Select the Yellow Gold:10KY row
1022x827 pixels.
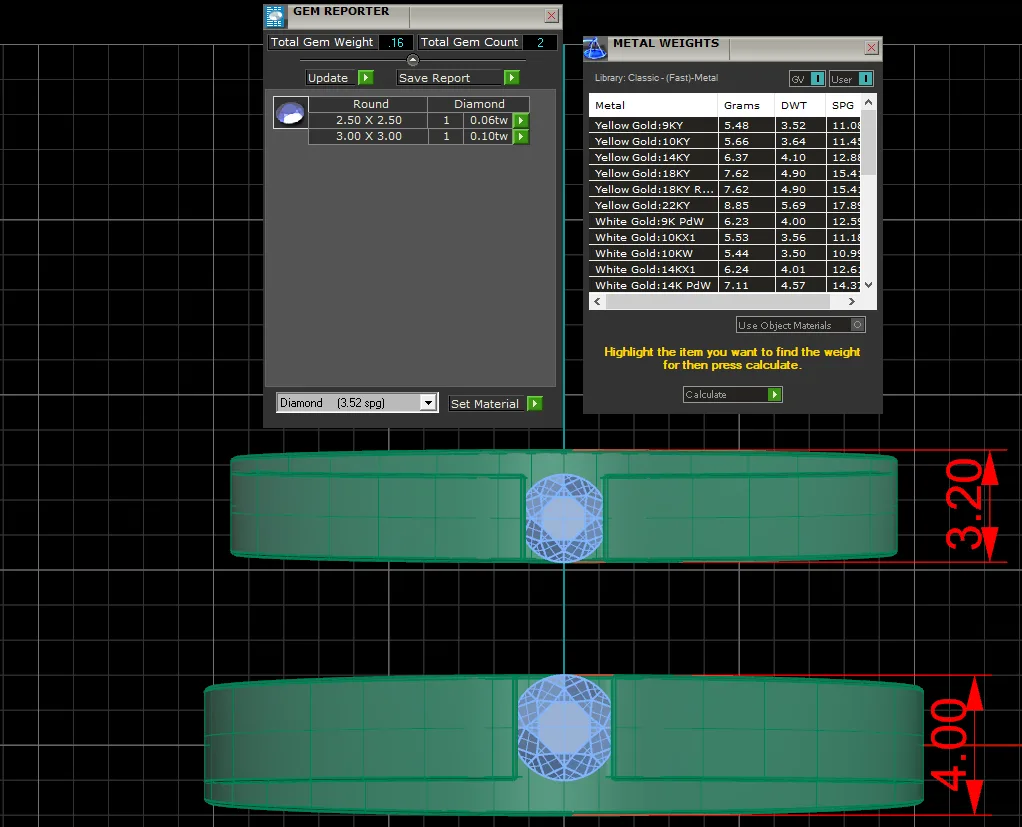pos(725,141)
